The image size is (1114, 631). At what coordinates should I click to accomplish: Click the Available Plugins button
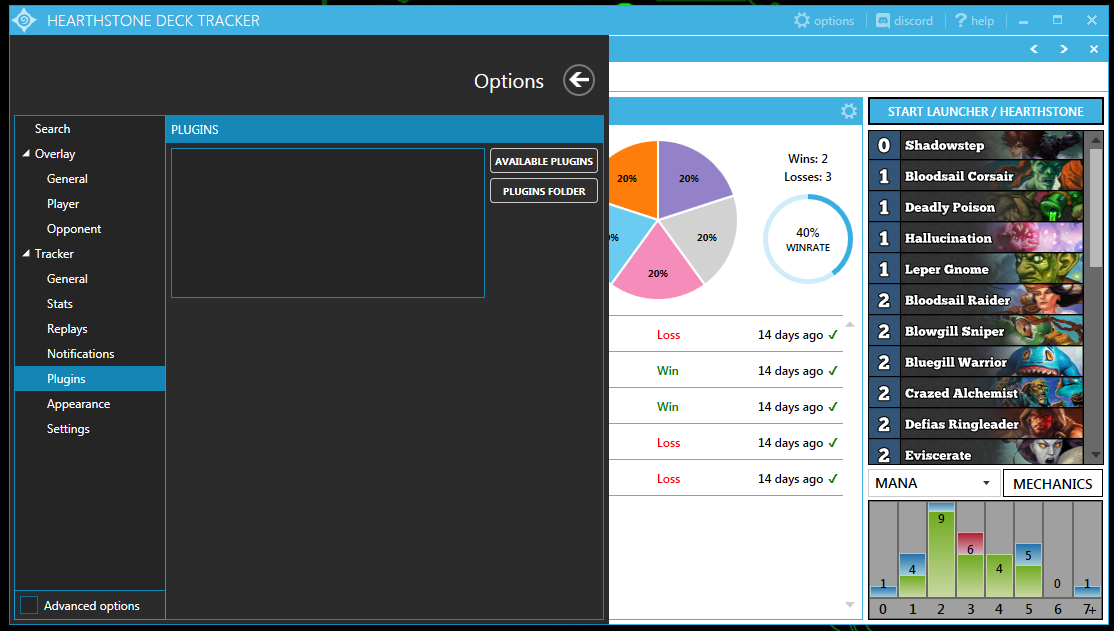coord(544,161)
